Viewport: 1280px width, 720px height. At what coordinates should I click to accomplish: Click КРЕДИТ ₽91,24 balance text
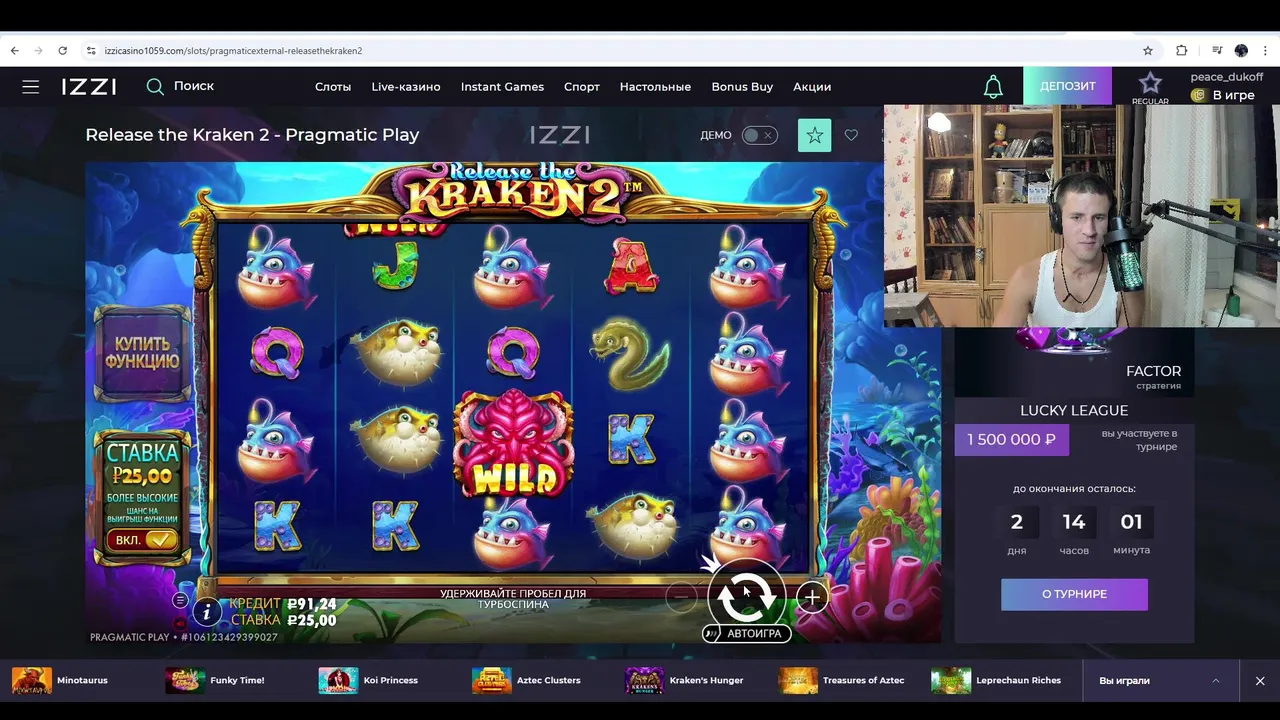pyautogui.click(x=283, y=604)
